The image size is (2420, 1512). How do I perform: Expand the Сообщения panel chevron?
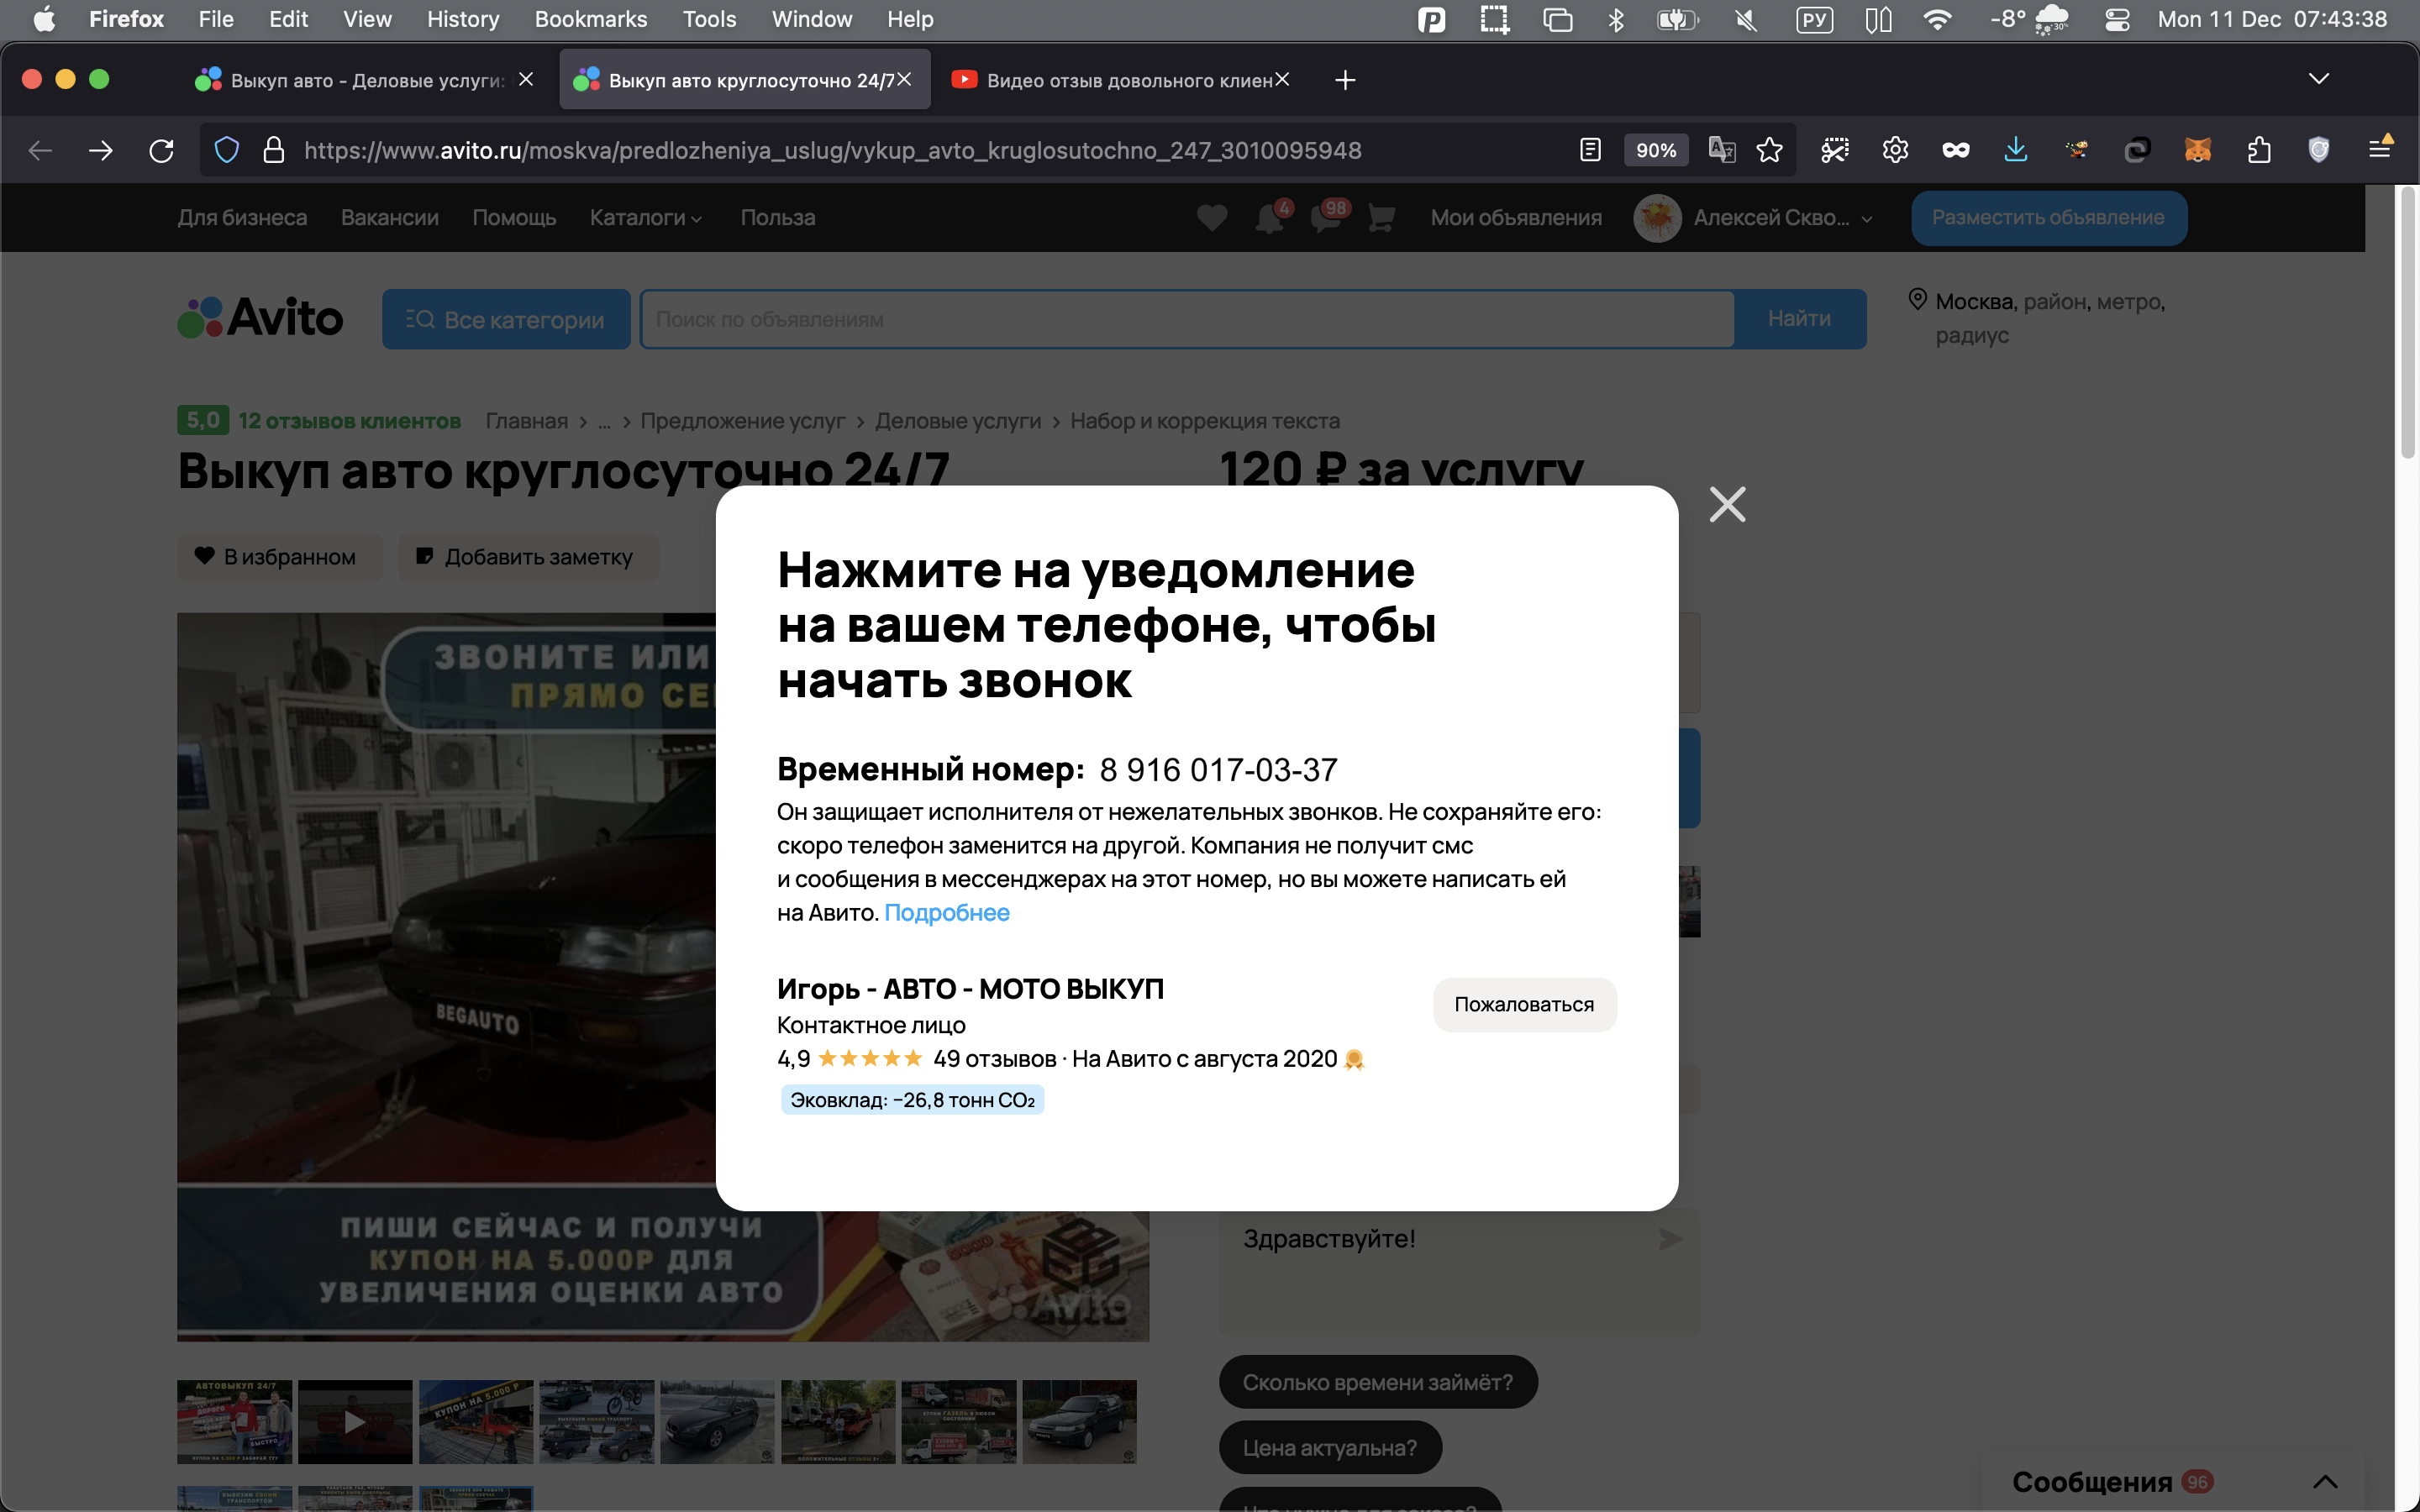click(x=2325, y=1481)
